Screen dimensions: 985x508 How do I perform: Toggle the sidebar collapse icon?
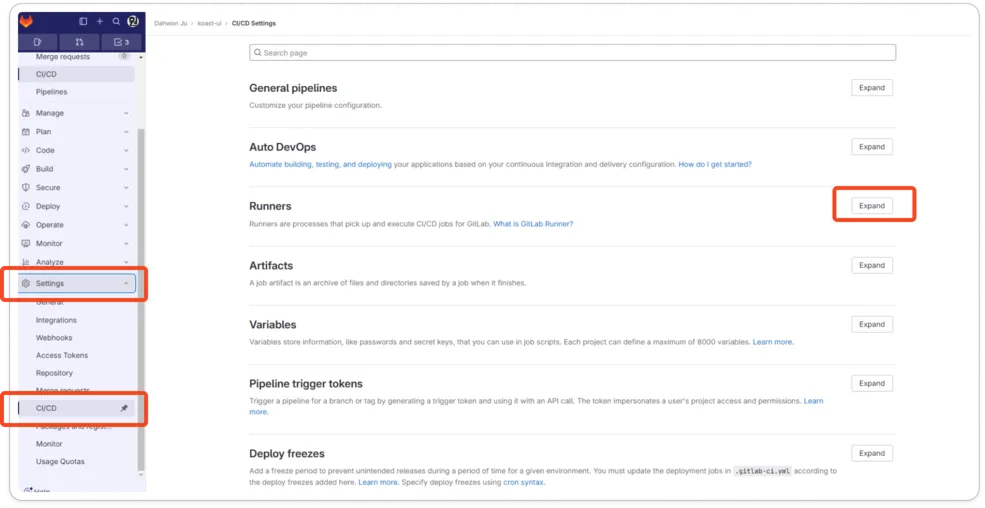click(83, 21)
